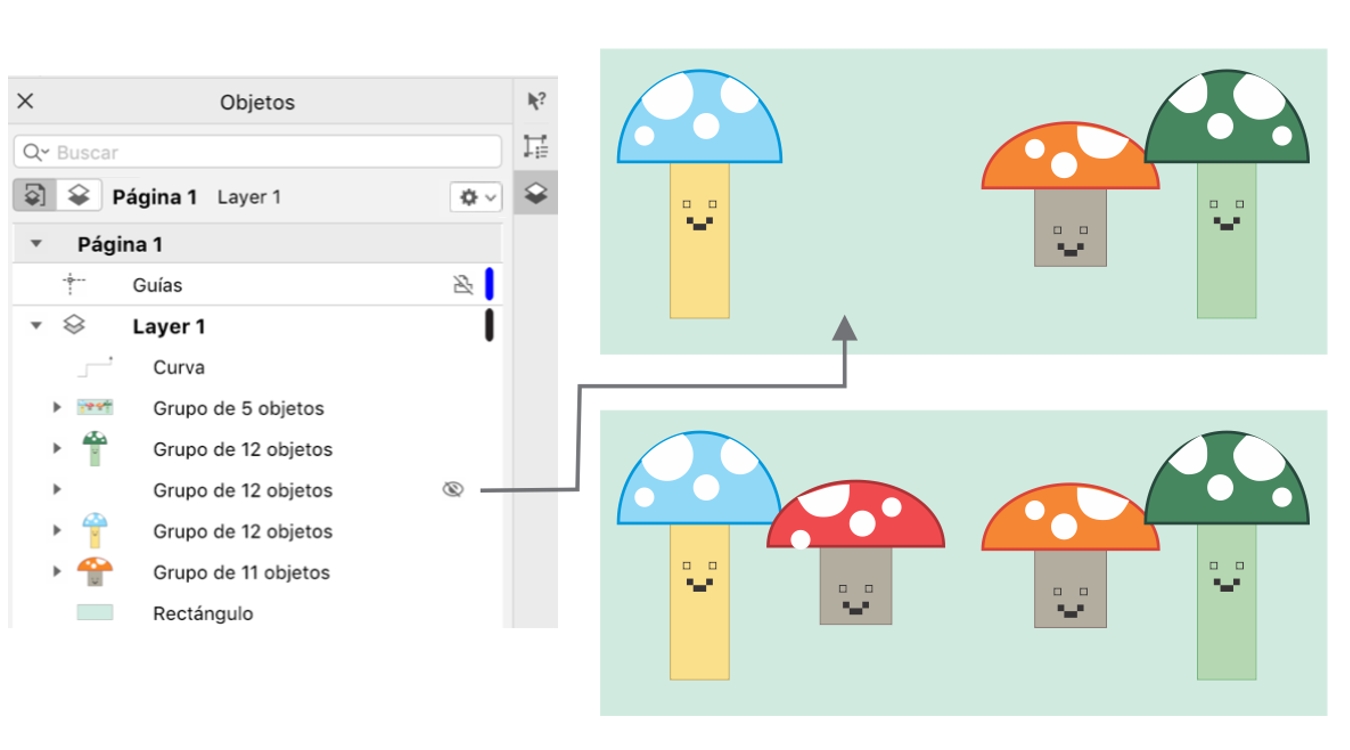Click the blue color bar for Guías
The height and width of the screenshot is (750, 1350).
click(x=489, y=284)
